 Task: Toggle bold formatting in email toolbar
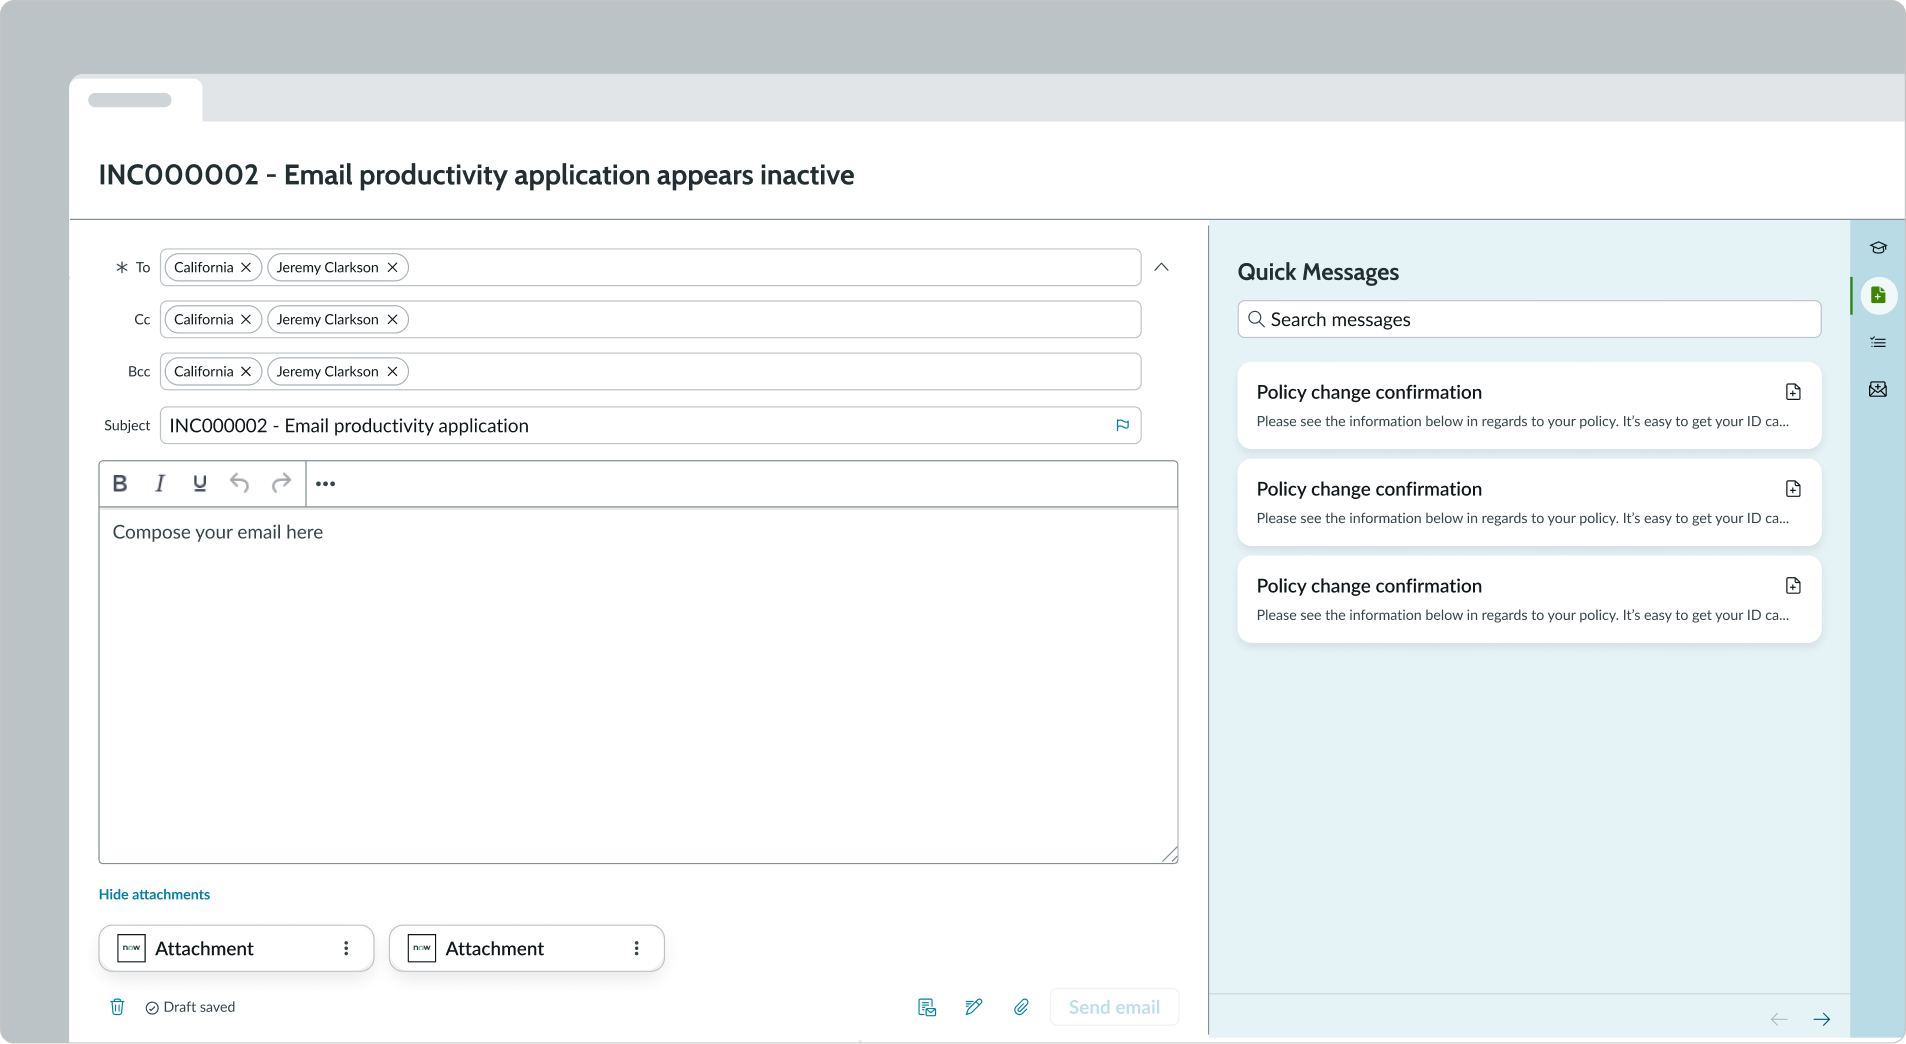[120, 484]
